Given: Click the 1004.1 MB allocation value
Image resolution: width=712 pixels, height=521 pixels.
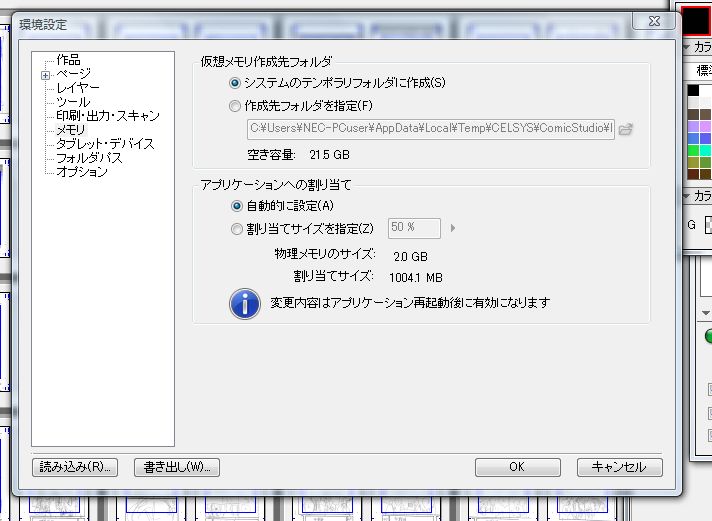Looking at the screenshot, I should 416,278.
